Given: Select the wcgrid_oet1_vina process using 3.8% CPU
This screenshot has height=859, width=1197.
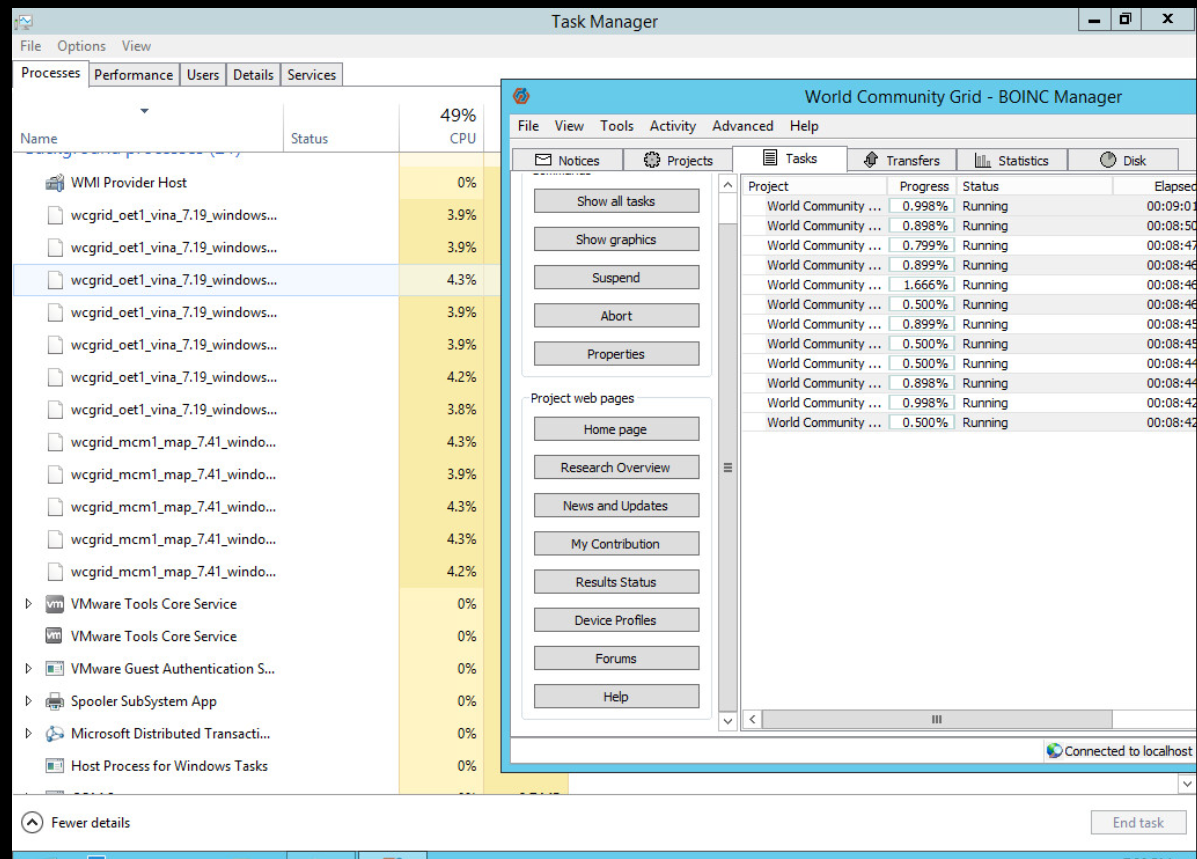Looking at the screenshot, I should pos(256,409).
